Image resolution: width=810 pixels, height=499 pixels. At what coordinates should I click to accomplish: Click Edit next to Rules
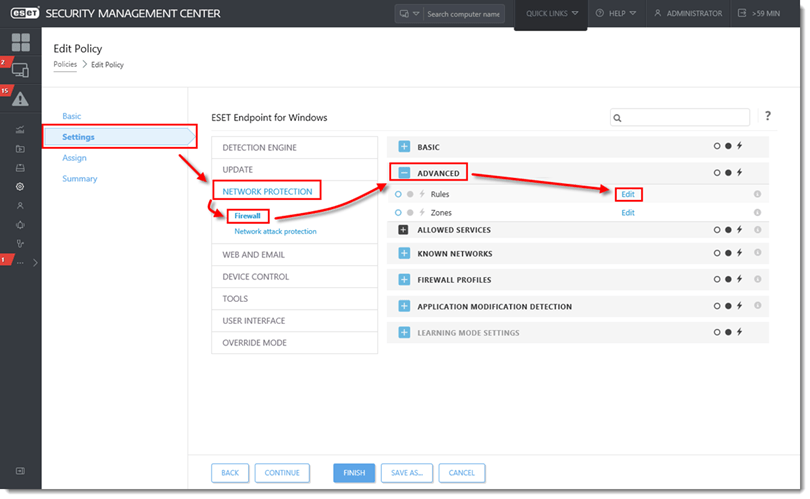[628, 194]
